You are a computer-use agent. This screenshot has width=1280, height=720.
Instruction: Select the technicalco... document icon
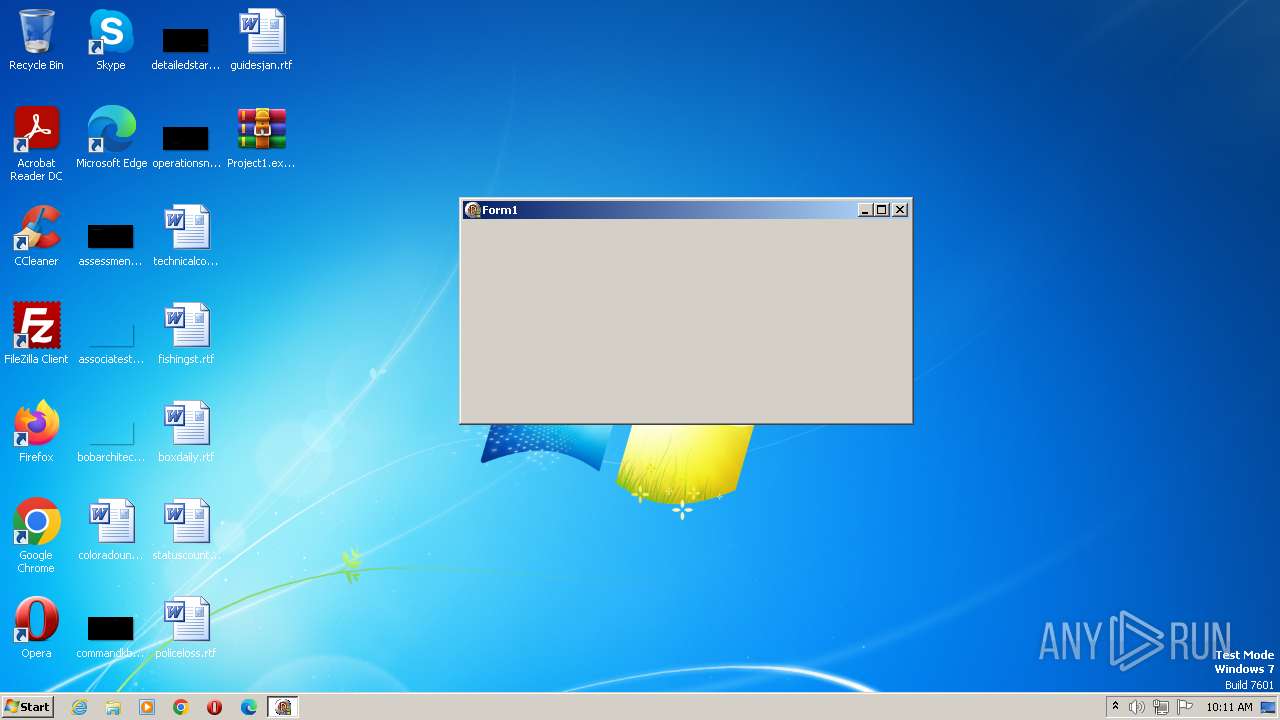pos(186,236)
